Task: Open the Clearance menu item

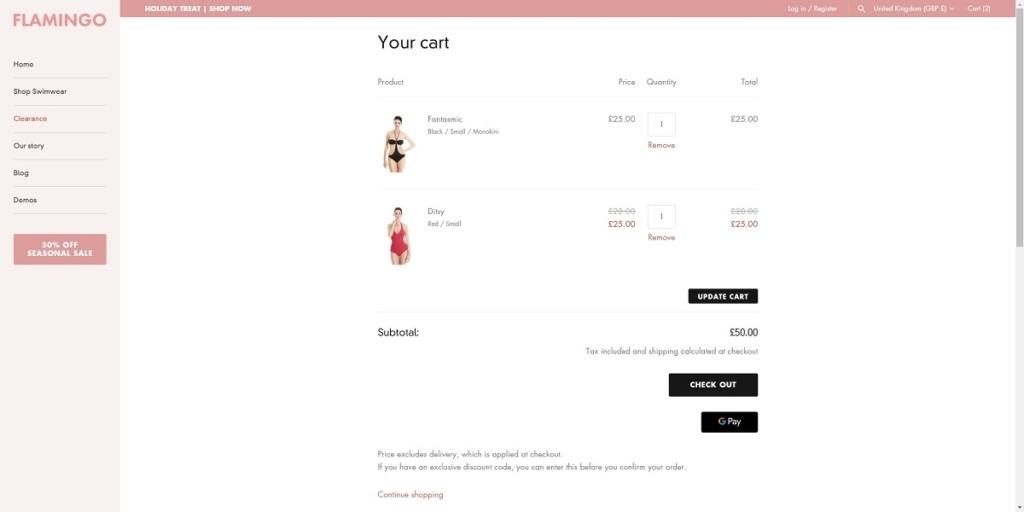Action: pyautogui.click(x=30, y=118)
